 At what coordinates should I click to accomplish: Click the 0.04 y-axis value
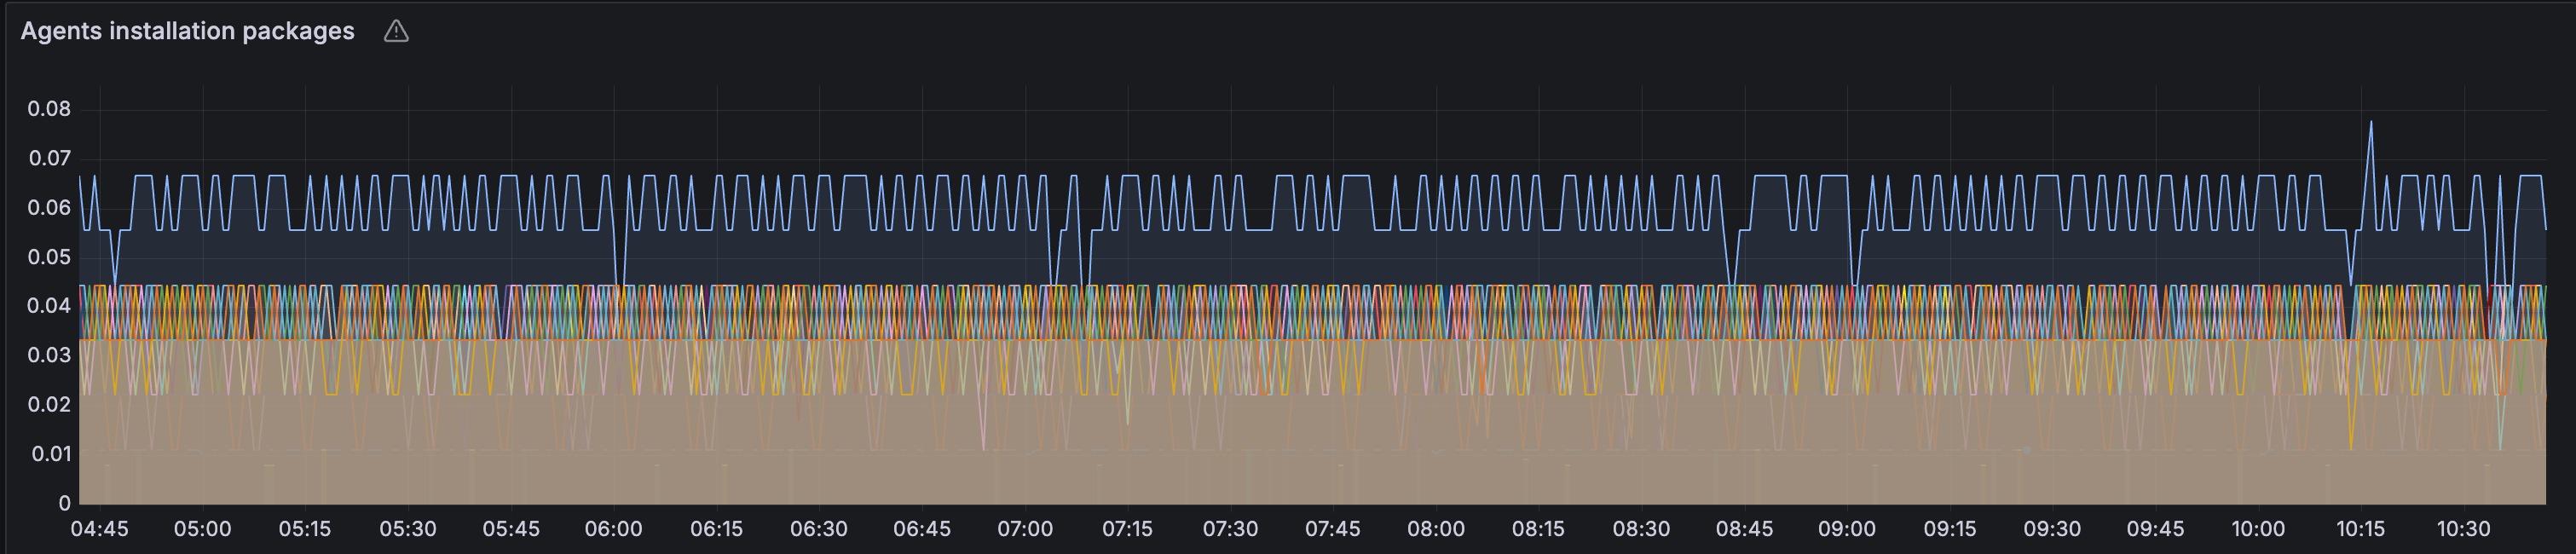49,306
